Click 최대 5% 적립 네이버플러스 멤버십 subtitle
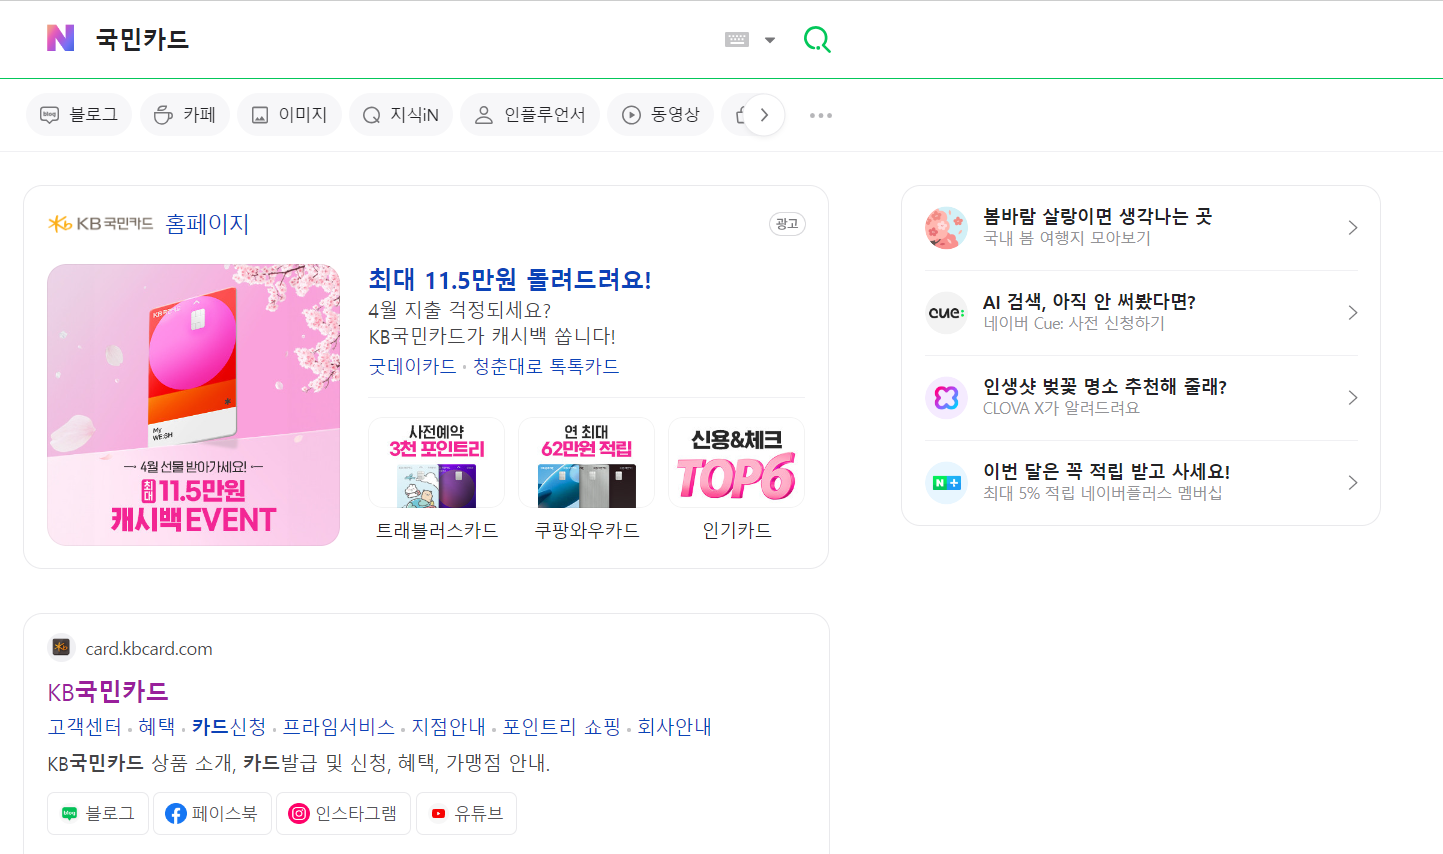 (x=1103, y=493)
